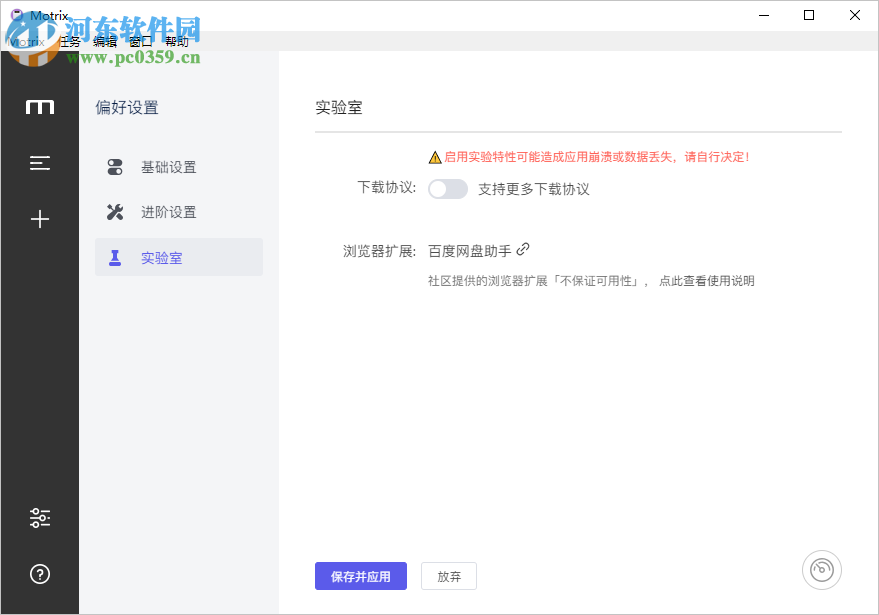
Task: Switch to the 进阶设置 section
Action: [168, 212]
